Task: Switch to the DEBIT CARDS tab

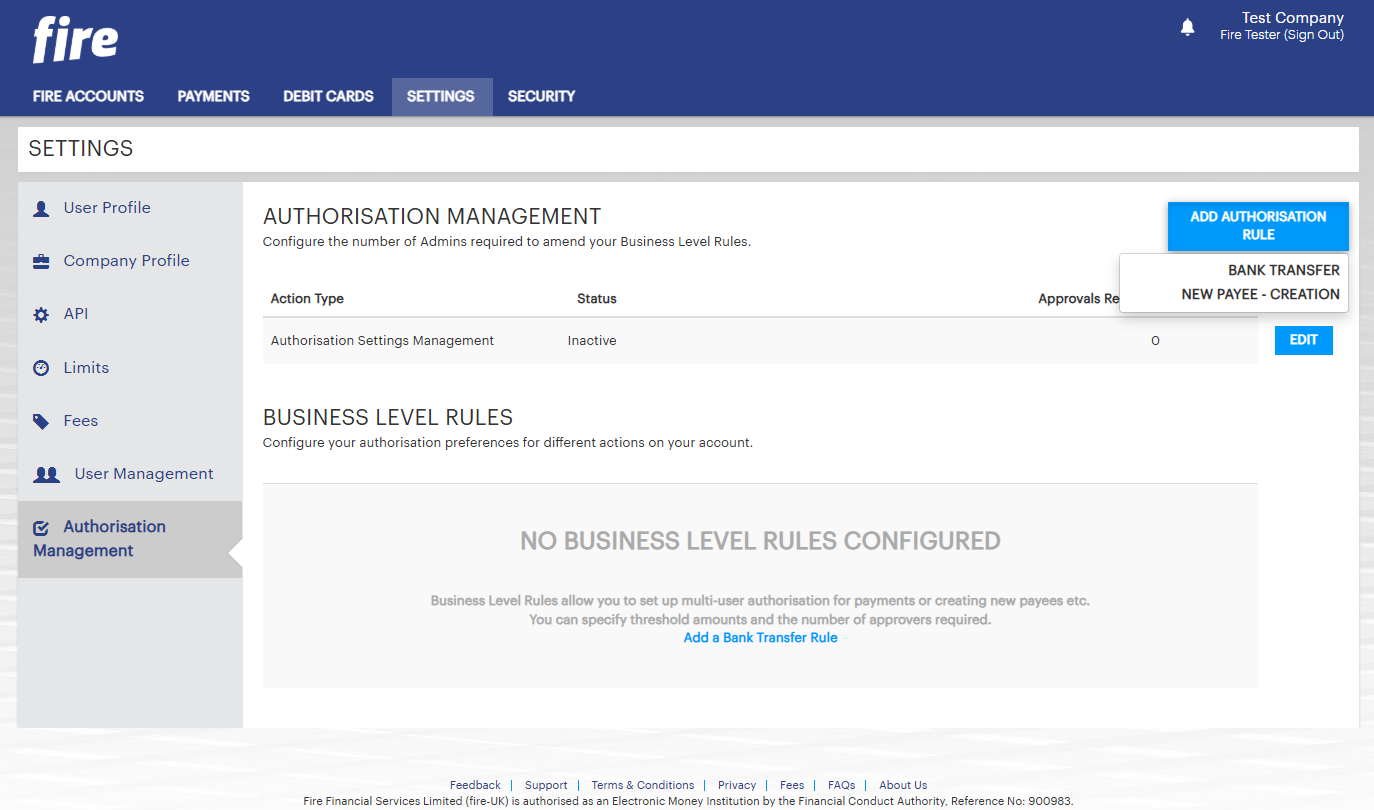Action: click(328, 96)
